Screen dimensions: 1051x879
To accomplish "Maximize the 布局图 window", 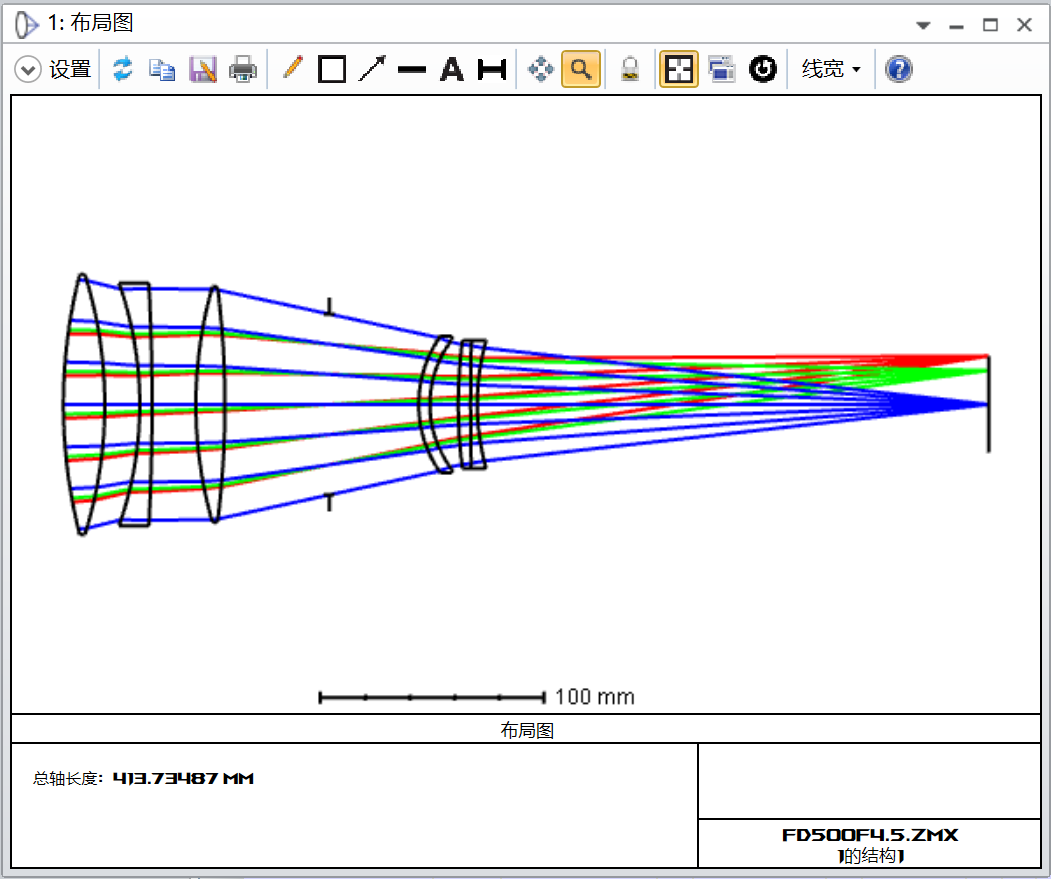I will click(x=990, y=25).
